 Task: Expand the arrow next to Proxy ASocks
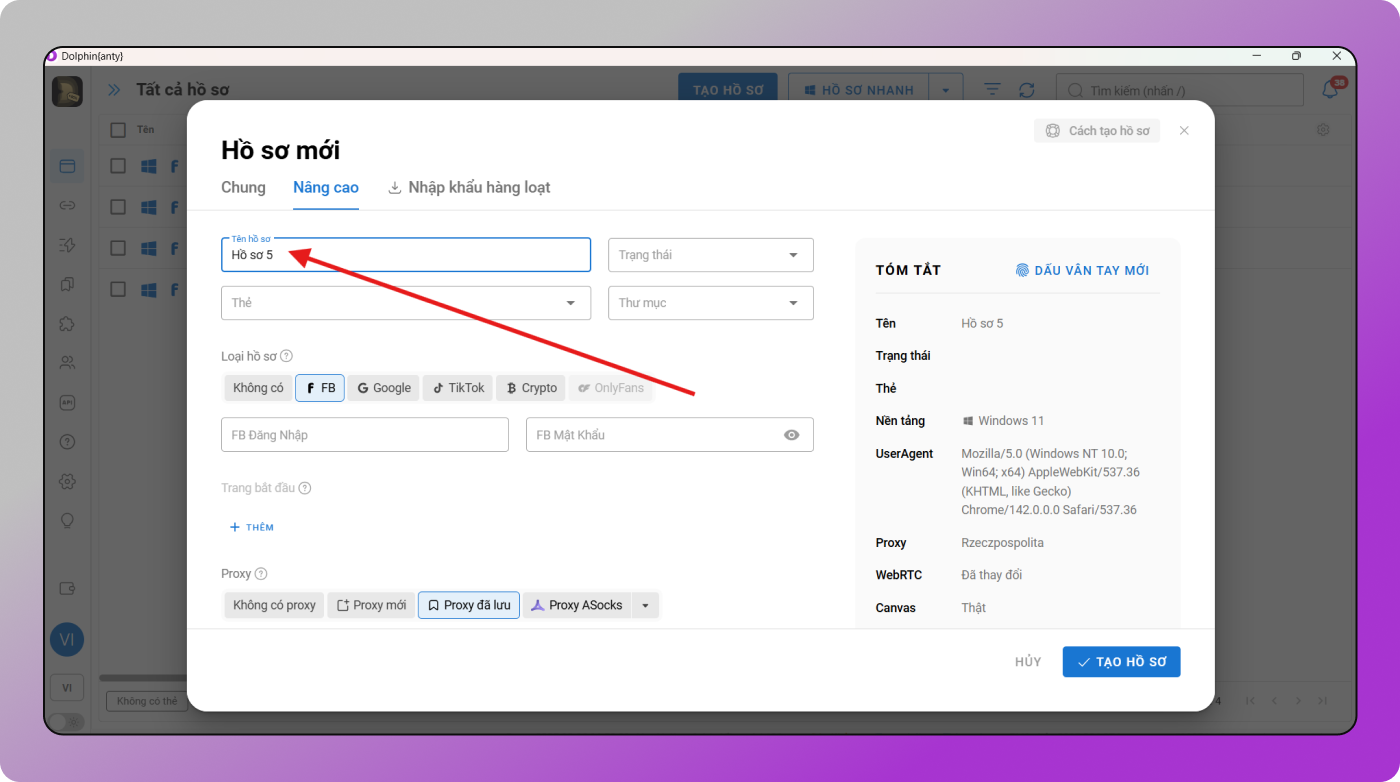point(645,605)
